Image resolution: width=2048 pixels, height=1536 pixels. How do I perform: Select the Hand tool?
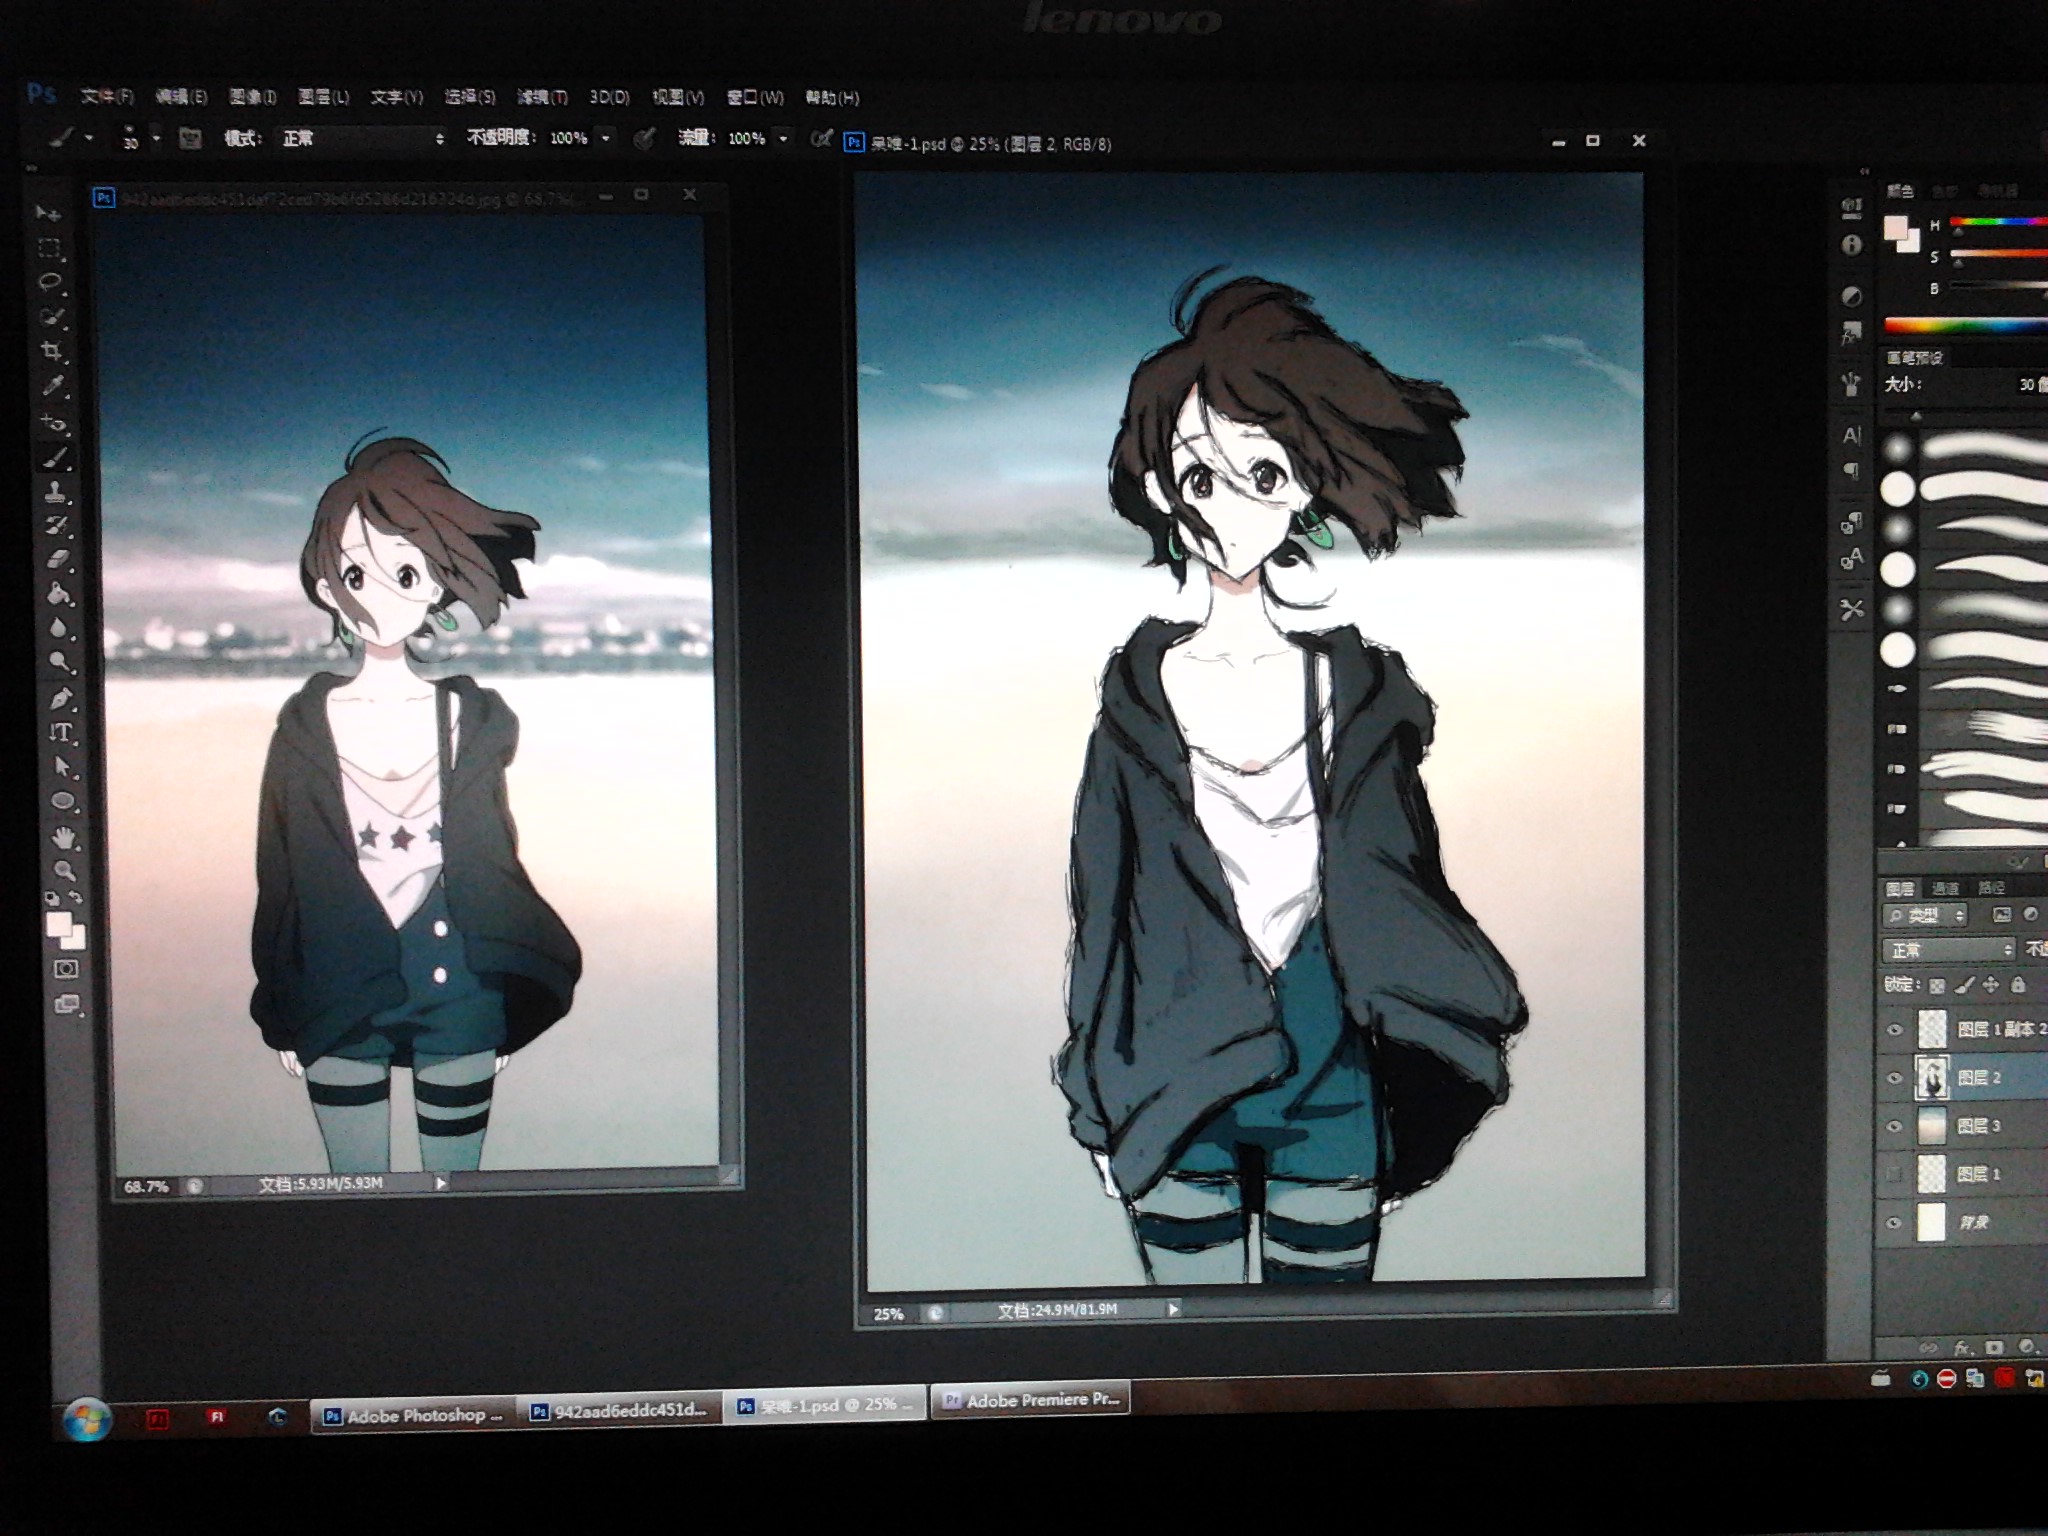[x=64, y=837]
